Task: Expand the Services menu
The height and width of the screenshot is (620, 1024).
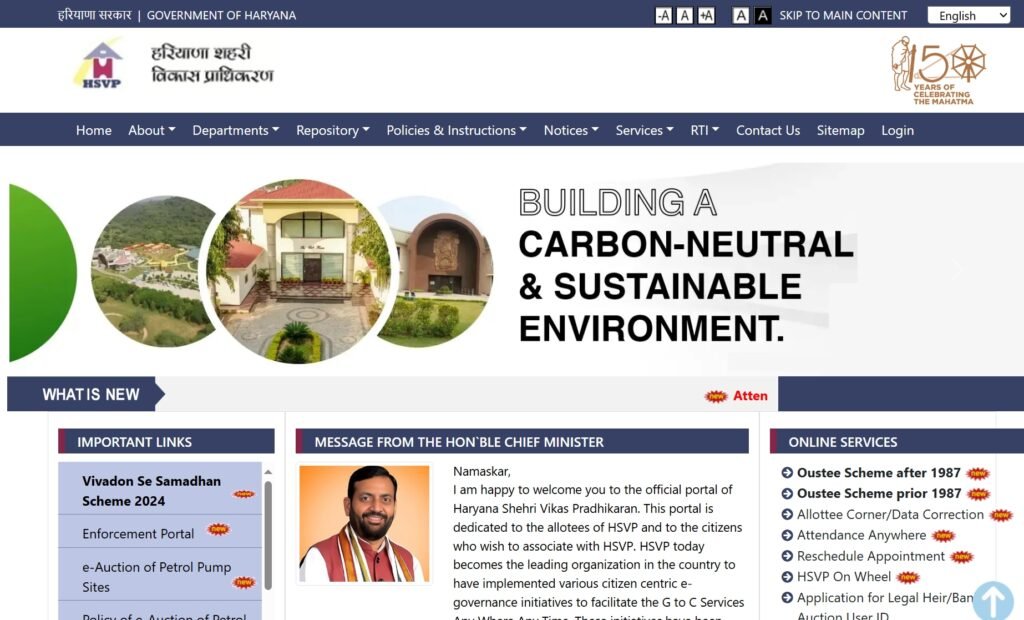Action: (x=645, y=131)
